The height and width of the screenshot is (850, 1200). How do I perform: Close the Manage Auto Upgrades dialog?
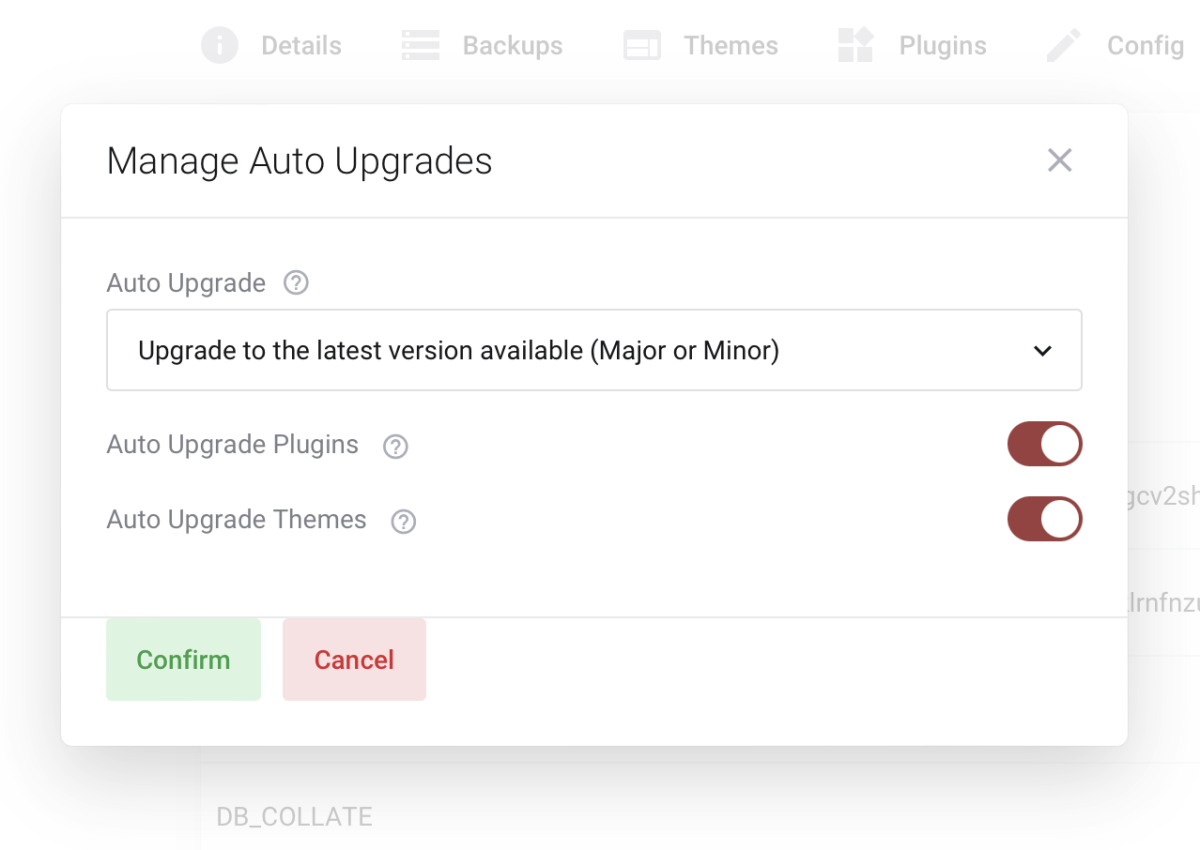1059,160
